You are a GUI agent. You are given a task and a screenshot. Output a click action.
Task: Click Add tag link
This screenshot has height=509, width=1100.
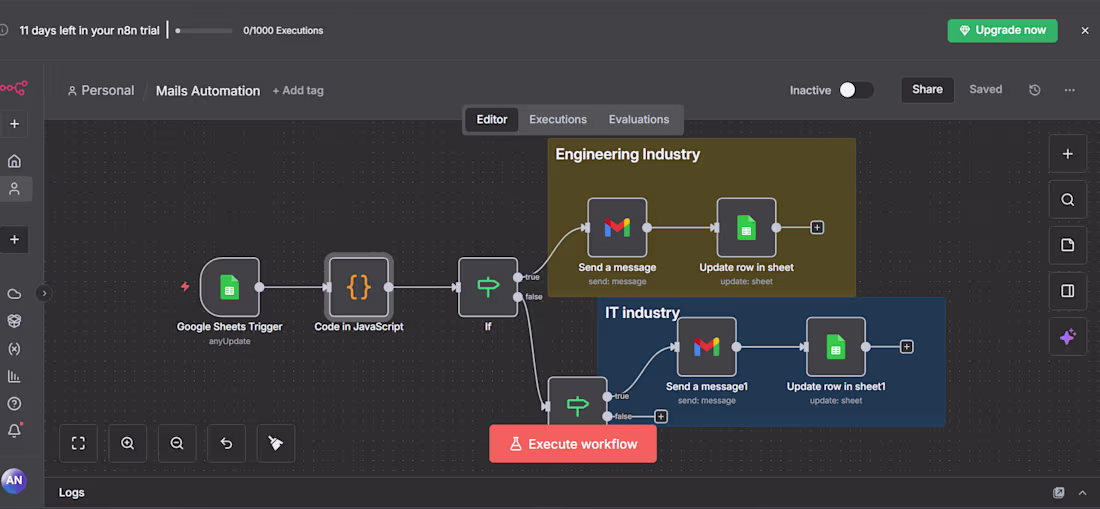[298, 90]
